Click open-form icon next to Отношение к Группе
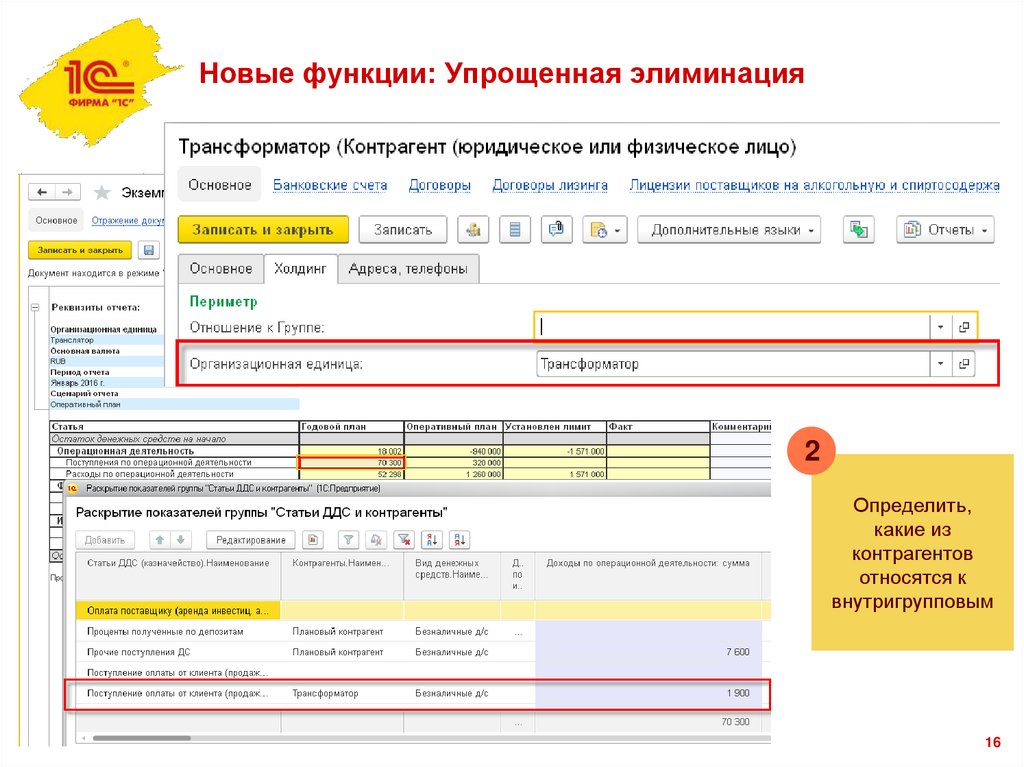Viewport: 1024px width, 767px height. click(x=964, y=327)
